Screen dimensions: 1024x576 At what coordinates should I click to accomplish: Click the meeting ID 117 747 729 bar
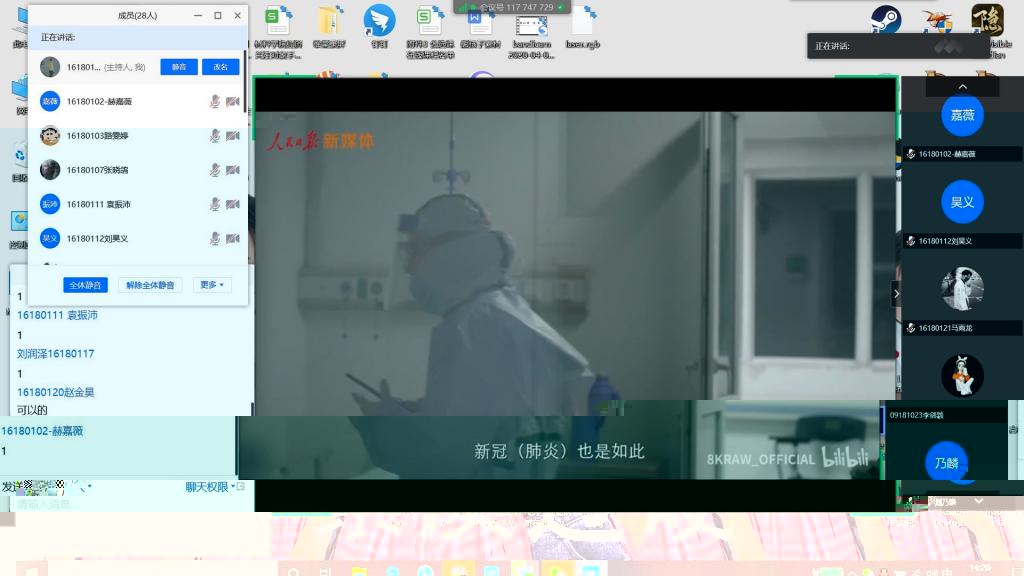512,7
